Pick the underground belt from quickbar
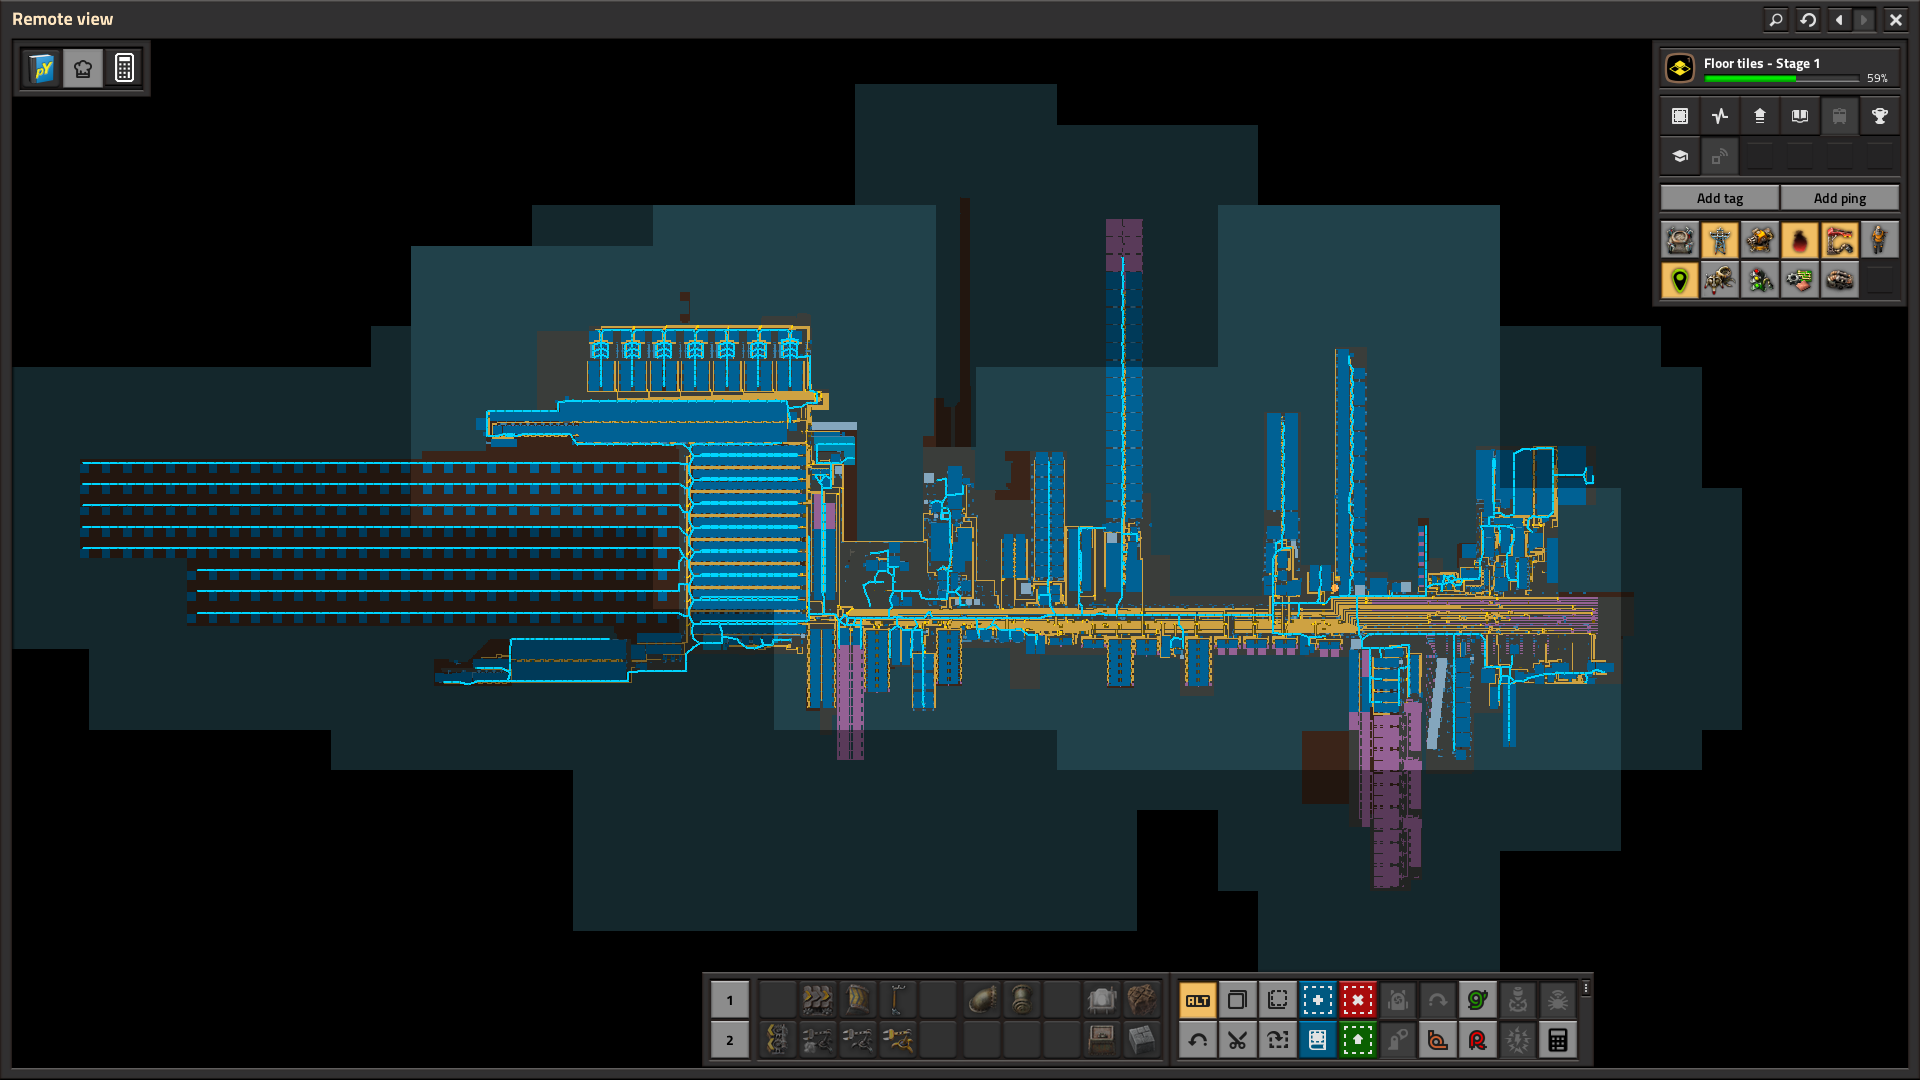The height and width of the screenshot is (1080, 1920). (858, 999)
